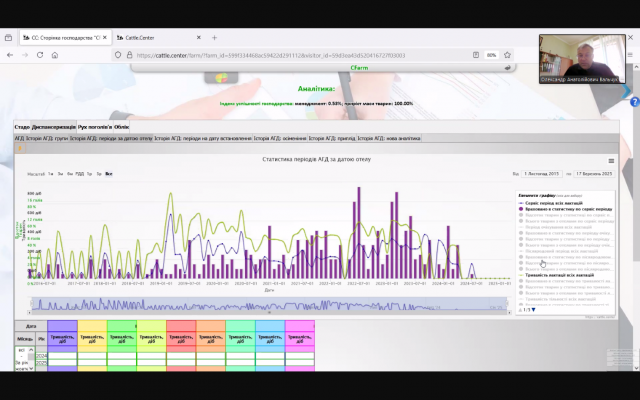This screenshot has width=640, height=400.
Task: Open the blue question mark help icon
Action: [x=635, y=102]
